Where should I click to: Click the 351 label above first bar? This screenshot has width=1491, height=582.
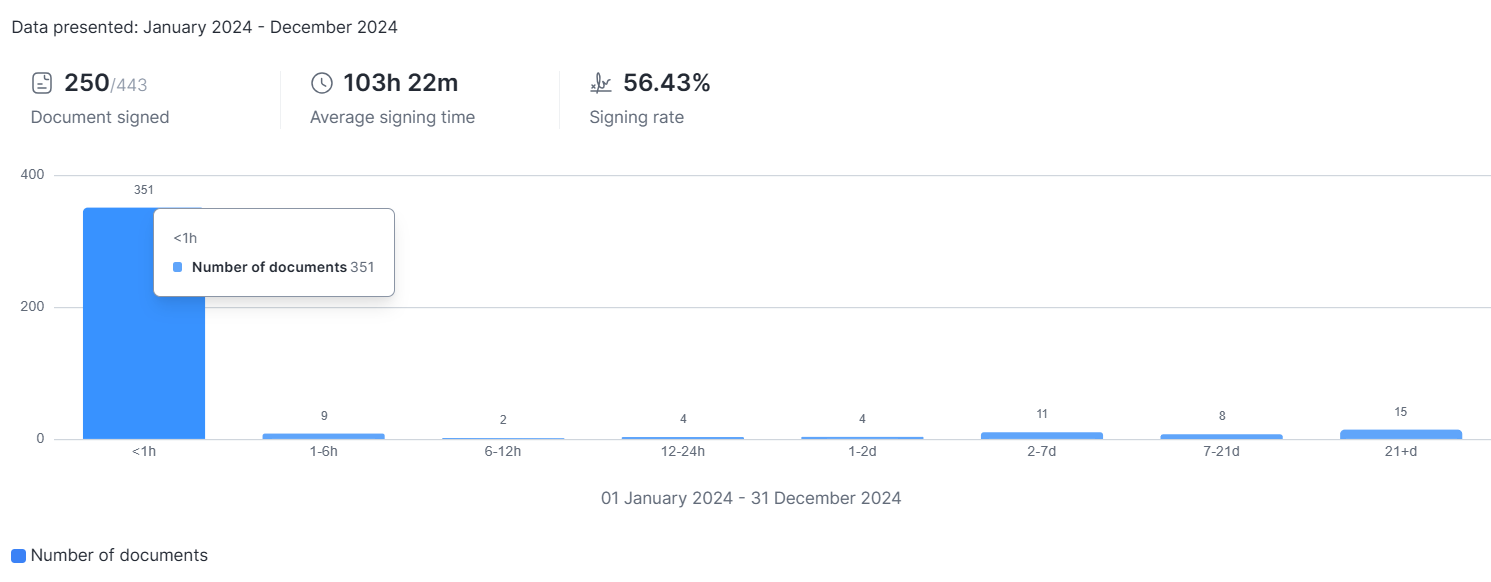coord(143,190)
